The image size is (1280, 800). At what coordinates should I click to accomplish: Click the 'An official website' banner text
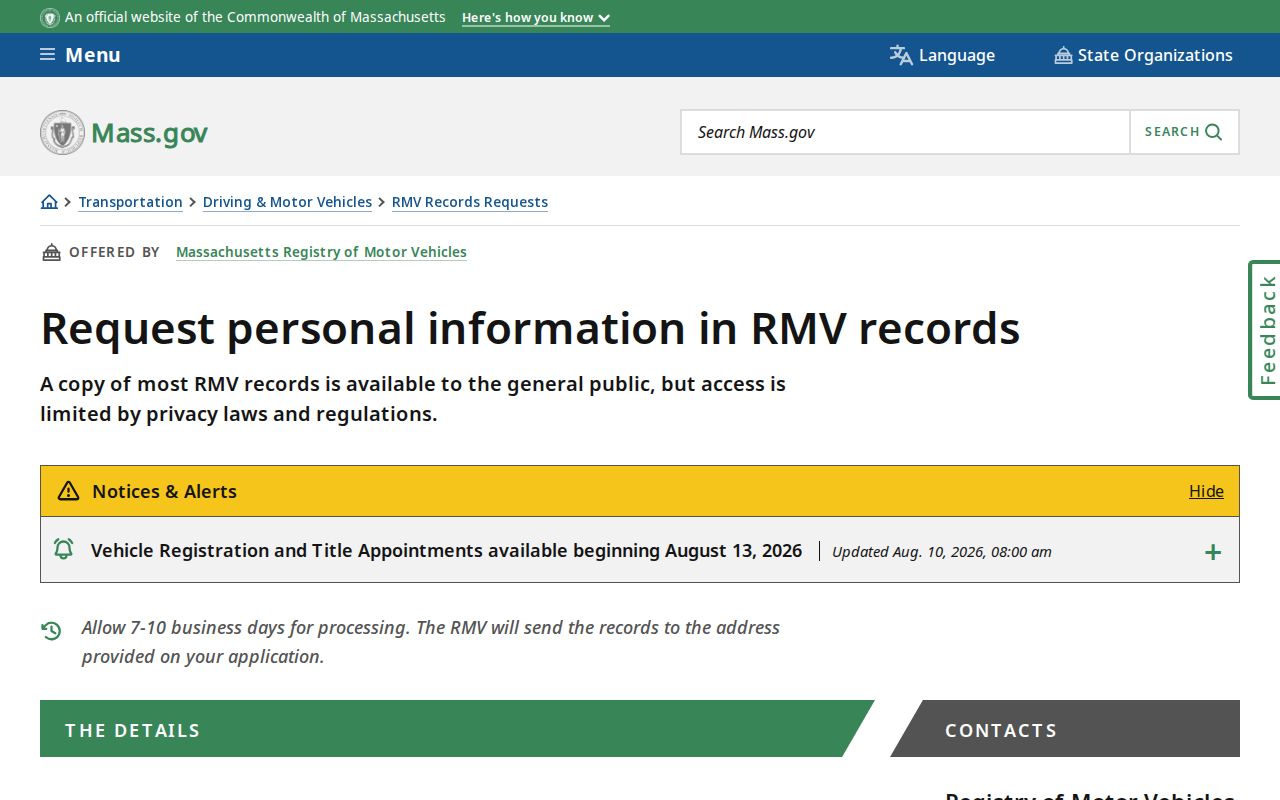[x=255, y=17]
